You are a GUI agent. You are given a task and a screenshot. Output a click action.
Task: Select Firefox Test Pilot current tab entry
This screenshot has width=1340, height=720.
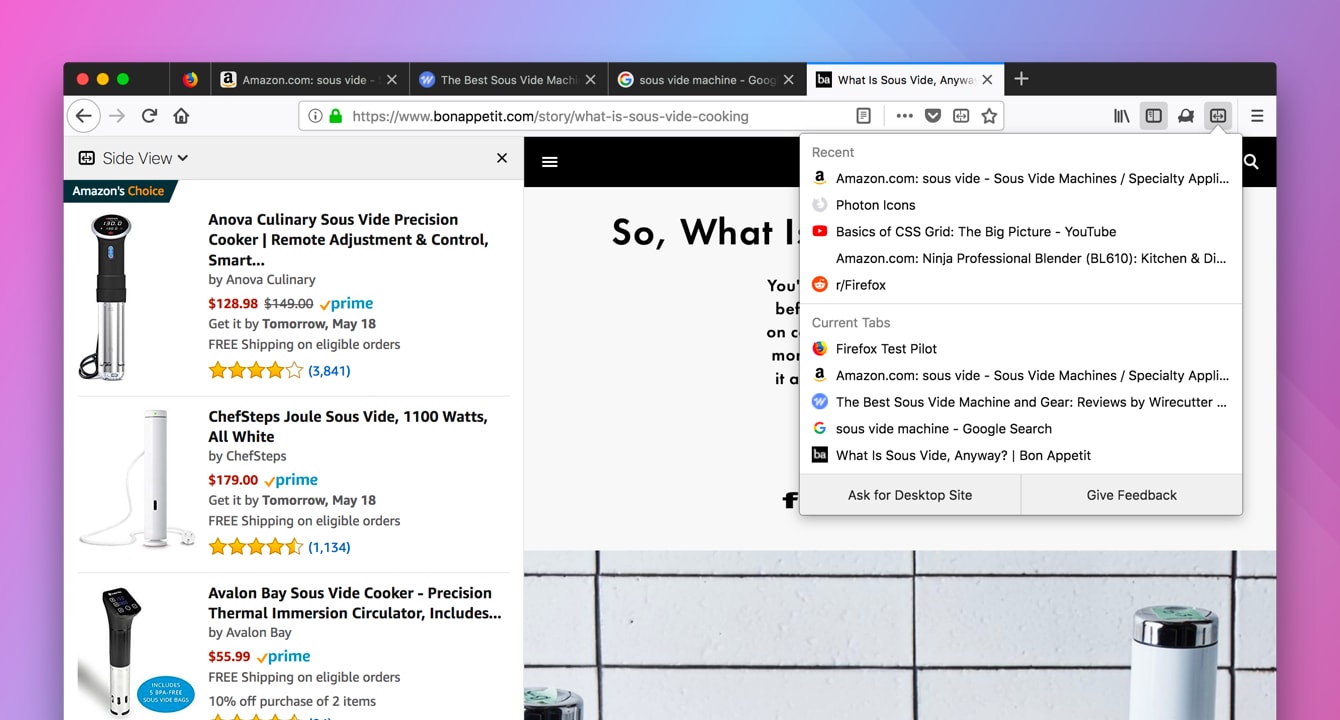(x=1021, y=349)
